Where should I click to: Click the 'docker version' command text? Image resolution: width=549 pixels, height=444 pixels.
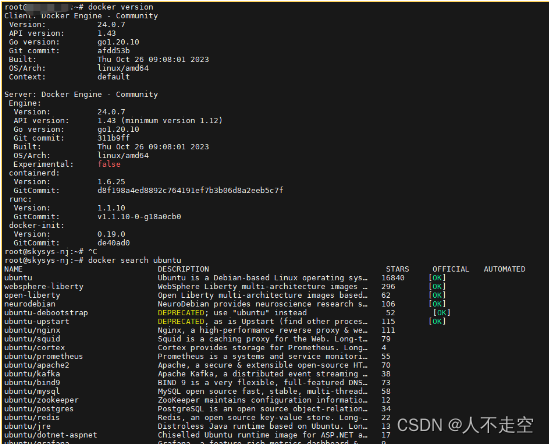click(x=120, y=7)
